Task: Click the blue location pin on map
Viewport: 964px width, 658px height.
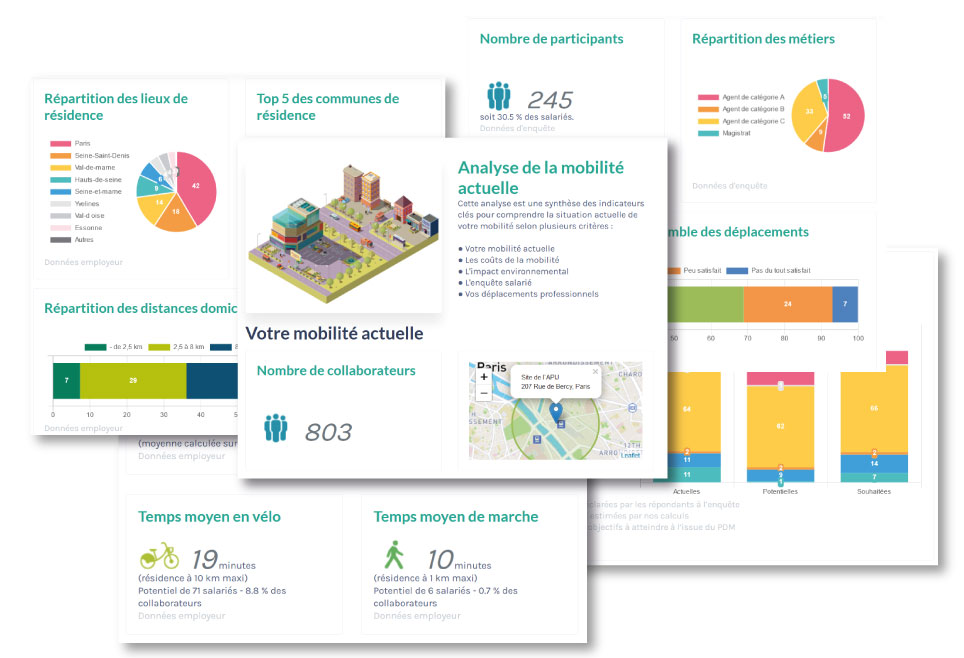Action: 557,411
